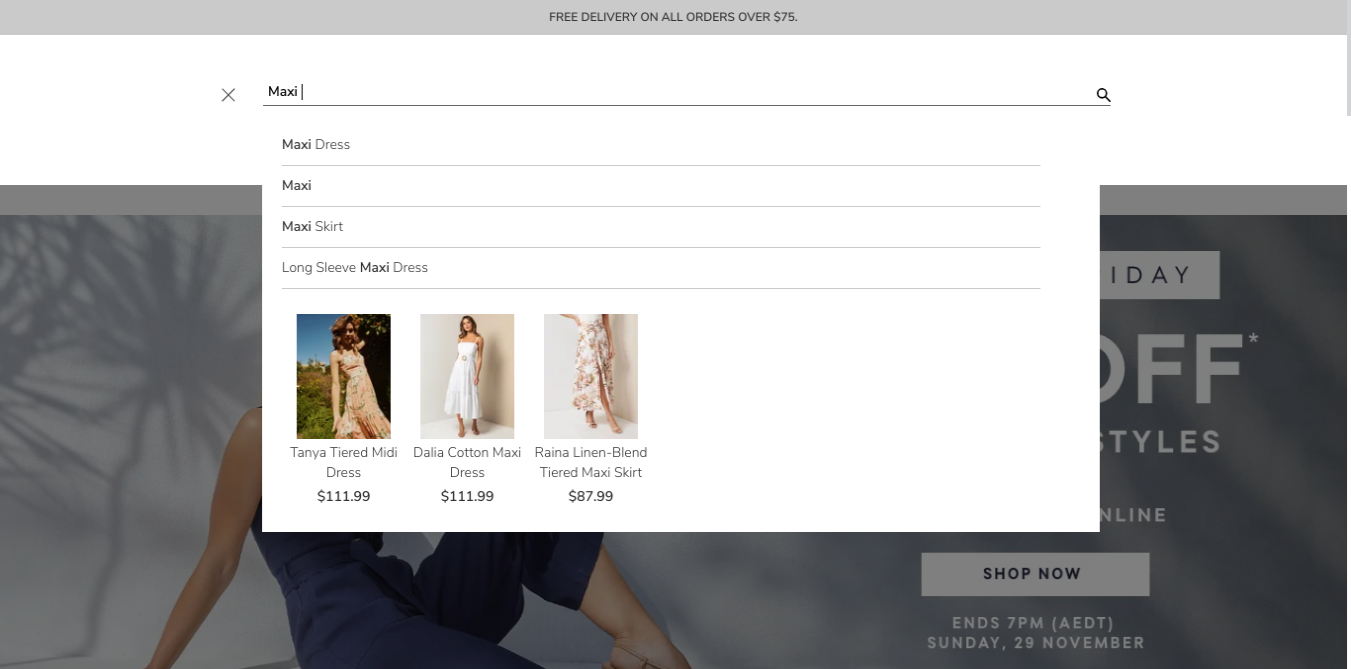Image resolution: width=1351 pixels, height=669 pixels.
Task: Open the Tanya Tiered Midi Dress thumbnail
Action: point(343,376)
